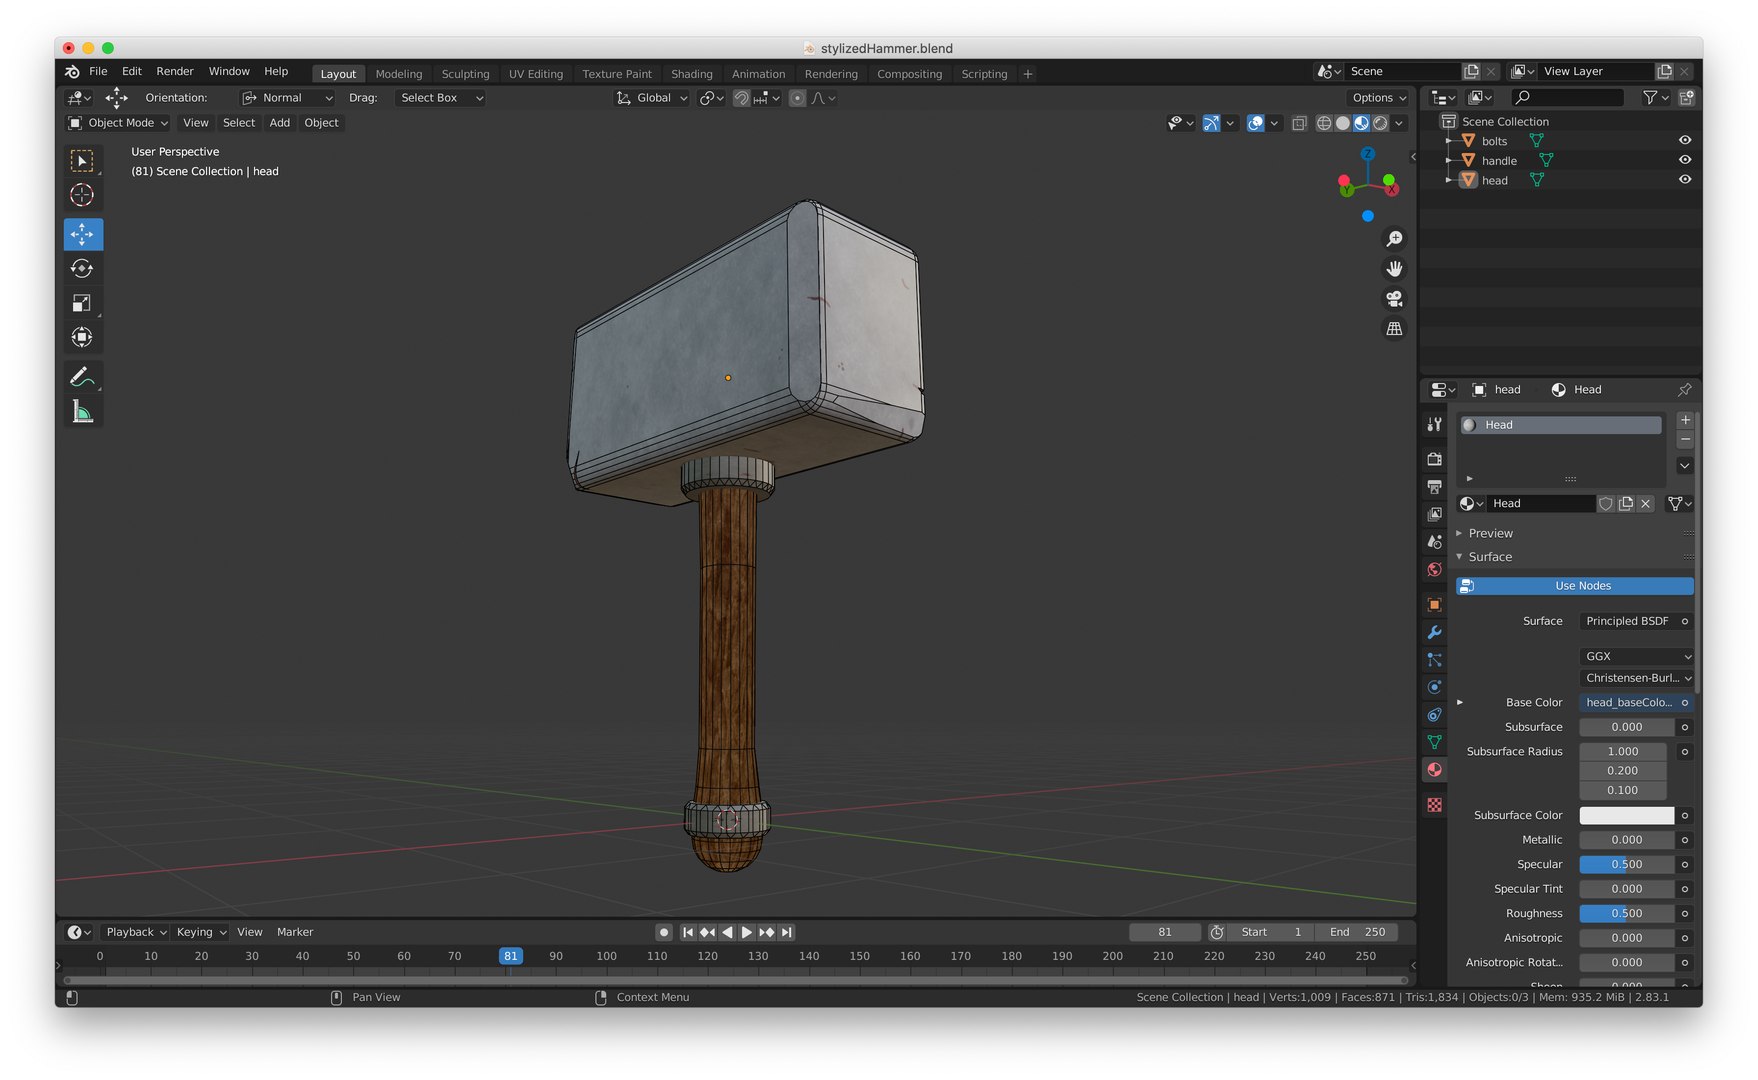The image size is (1758, 1080).
Task: Open Orientation Normal dropdown
Action: (288, 98)
